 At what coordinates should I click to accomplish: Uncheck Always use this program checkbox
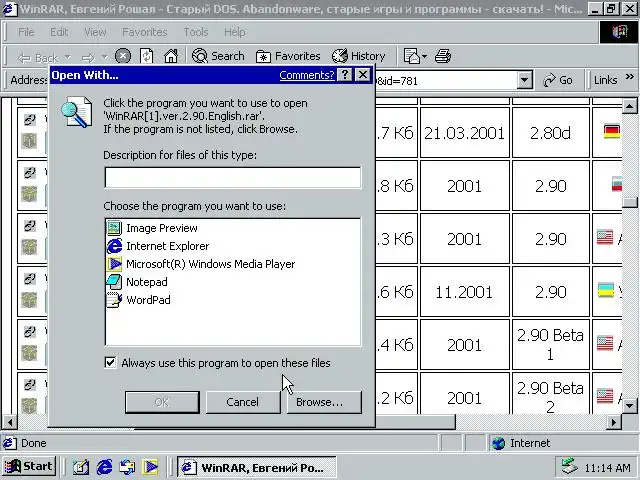pyautogui.click(x=110, y=362)
